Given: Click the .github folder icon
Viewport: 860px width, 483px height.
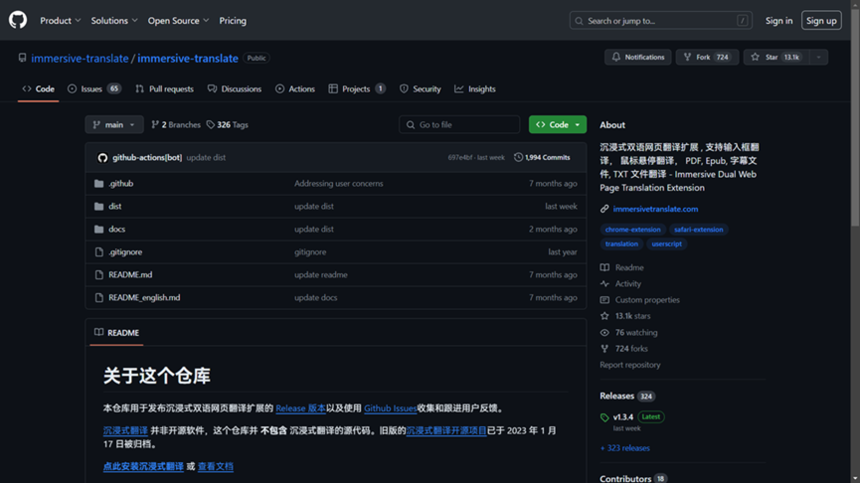Looking at the screenshot, I should (x=99, y=184).
